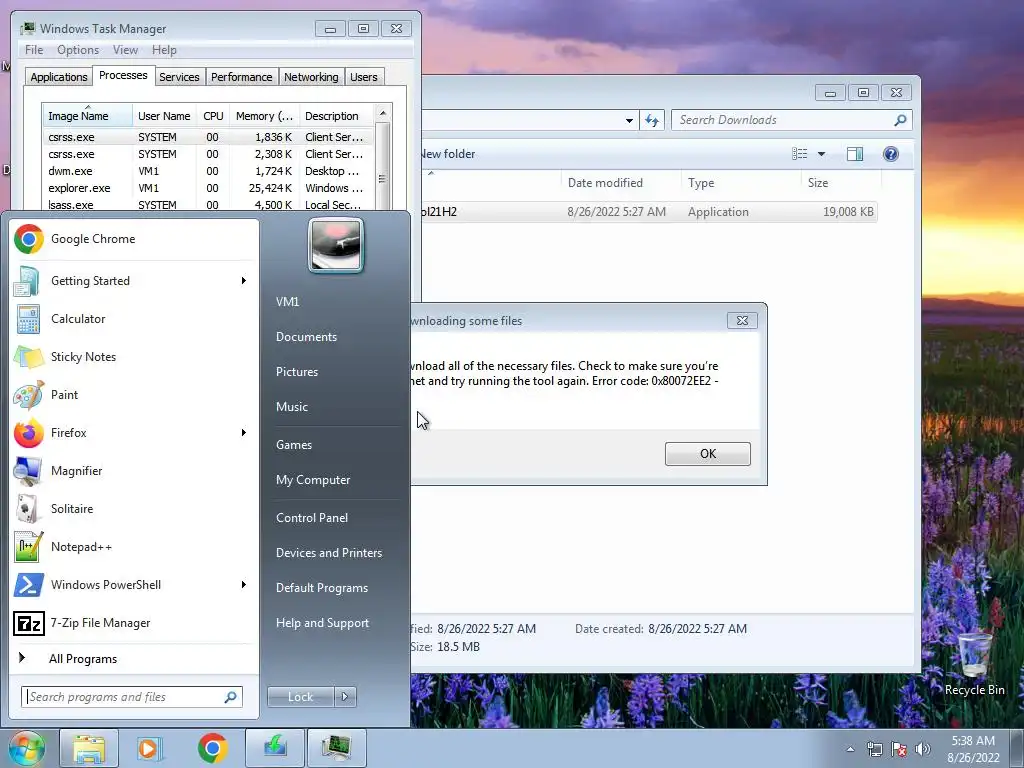Viewport: 1024px width, 768px height.
Task: Open the Solitaire game
Action: click(x=134, y=509)
